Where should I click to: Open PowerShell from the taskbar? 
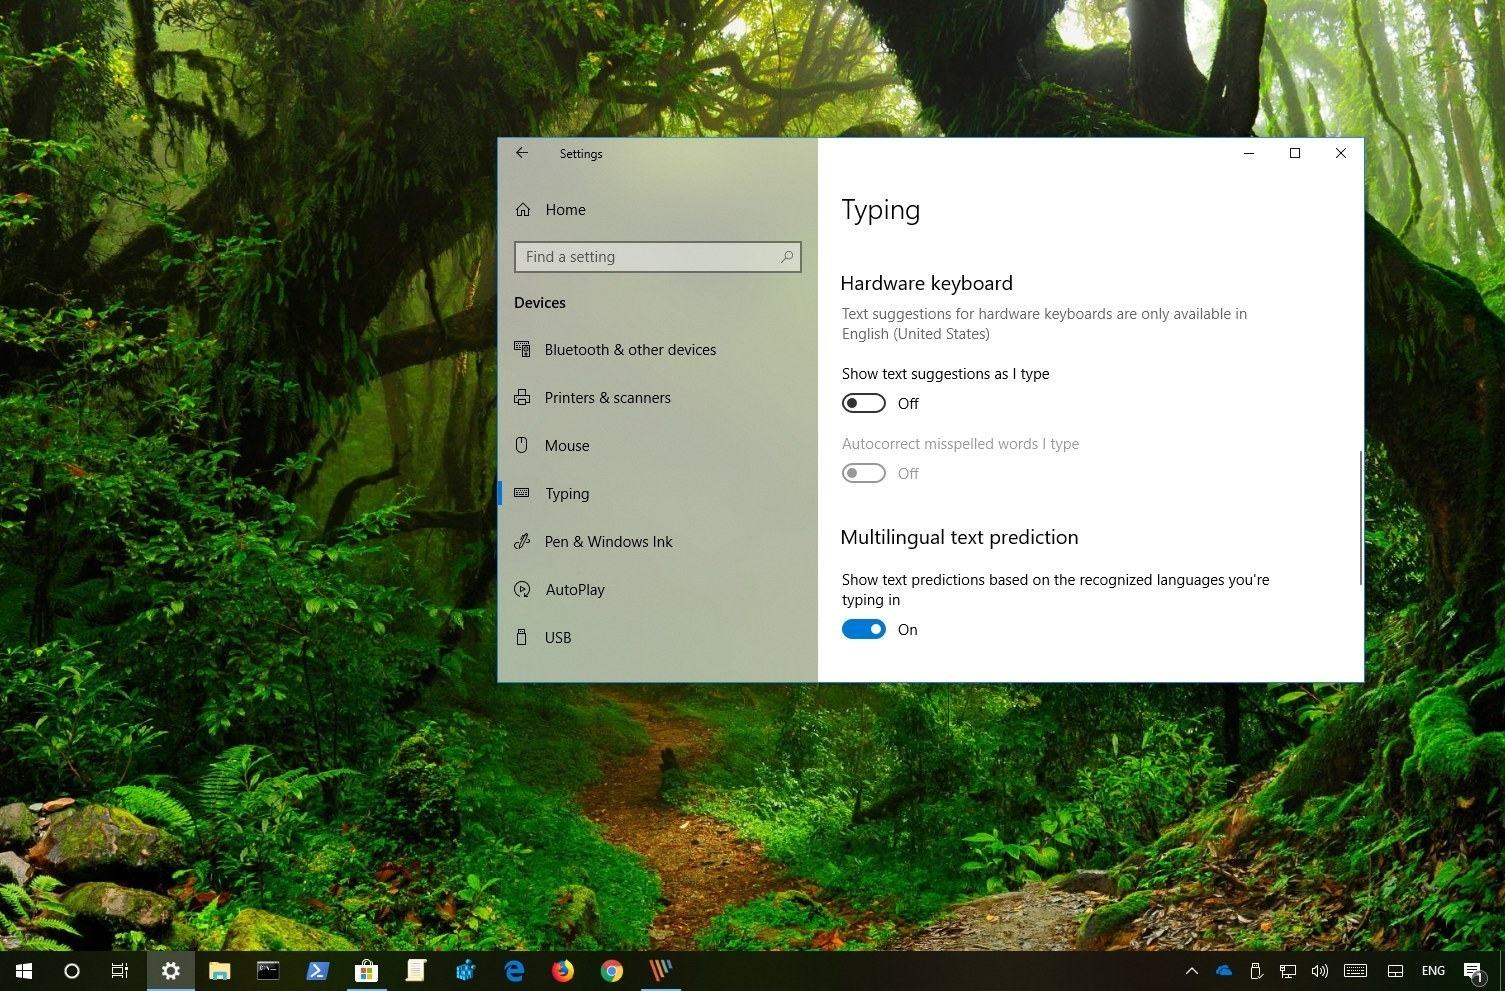(x=317, y=970)
